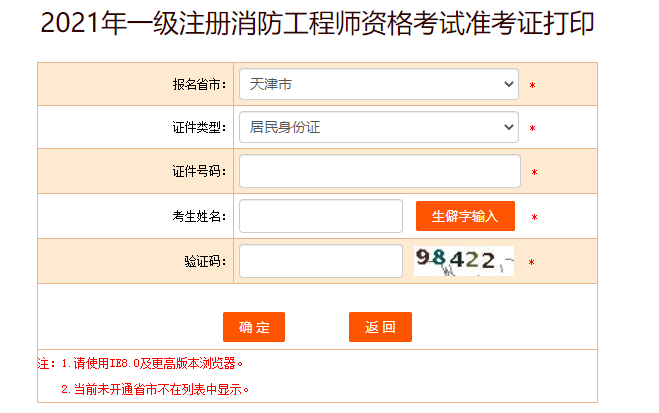Click the 考生姓名 field label

(x=199, y=216)
